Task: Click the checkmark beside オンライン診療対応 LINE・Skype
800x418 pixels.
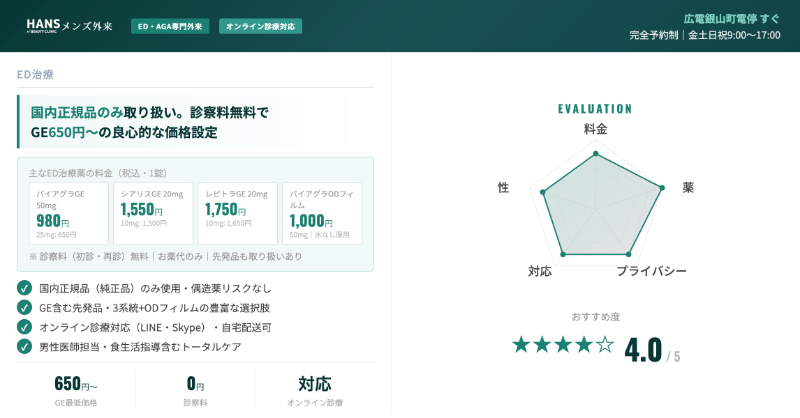Action: 25,327
